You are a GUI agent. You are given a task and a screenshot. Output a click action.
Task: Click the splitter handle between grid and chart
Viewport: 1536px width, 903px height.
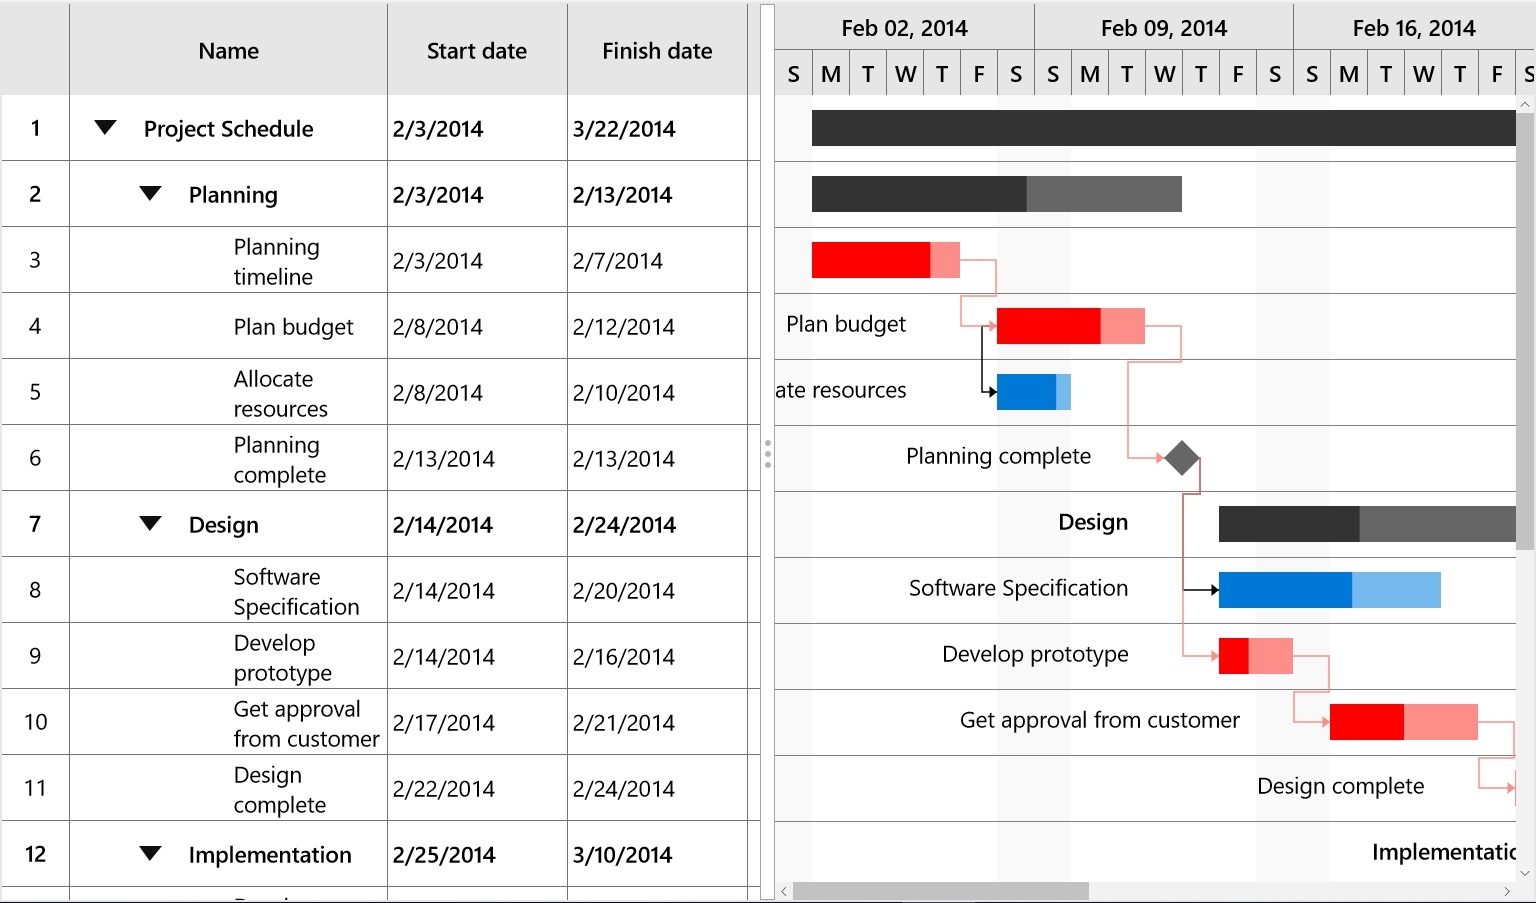766,453
